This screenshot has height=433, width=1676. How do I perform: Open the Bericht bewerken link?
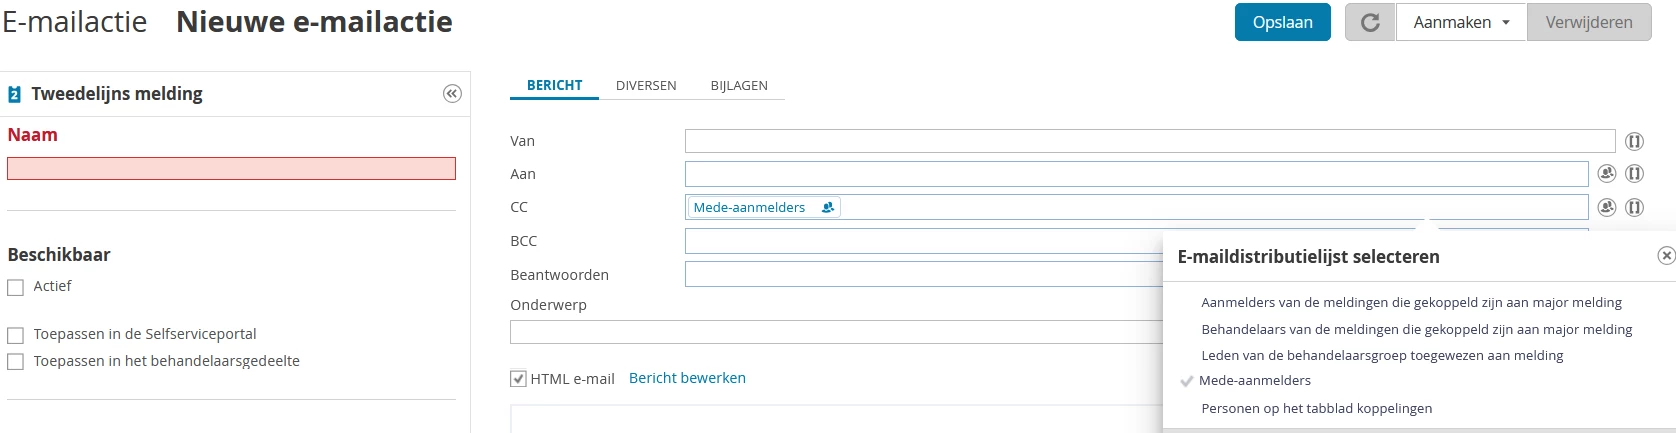[x=687, y=378]
